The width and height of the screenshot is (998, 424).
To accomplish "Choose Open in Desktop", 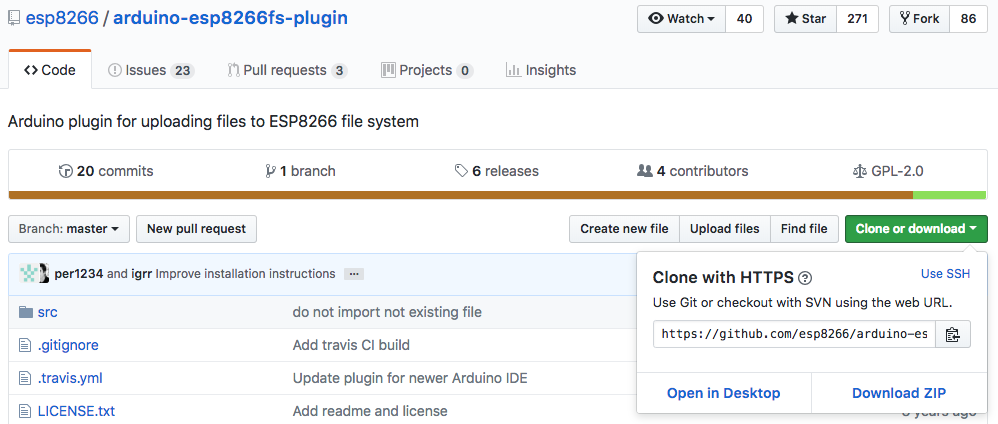I will click(723, 393).
